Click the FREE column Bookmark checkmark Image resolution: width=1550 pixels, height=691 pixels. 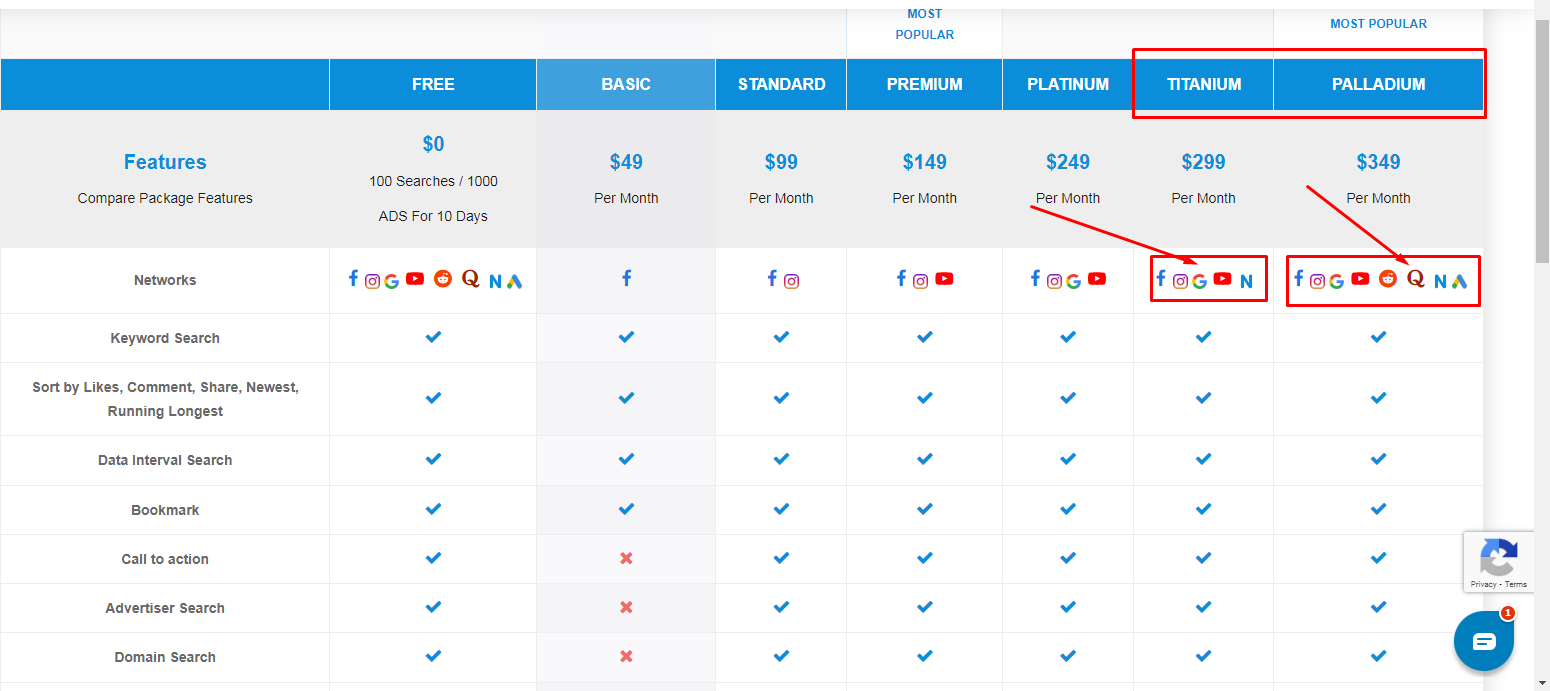433,509
